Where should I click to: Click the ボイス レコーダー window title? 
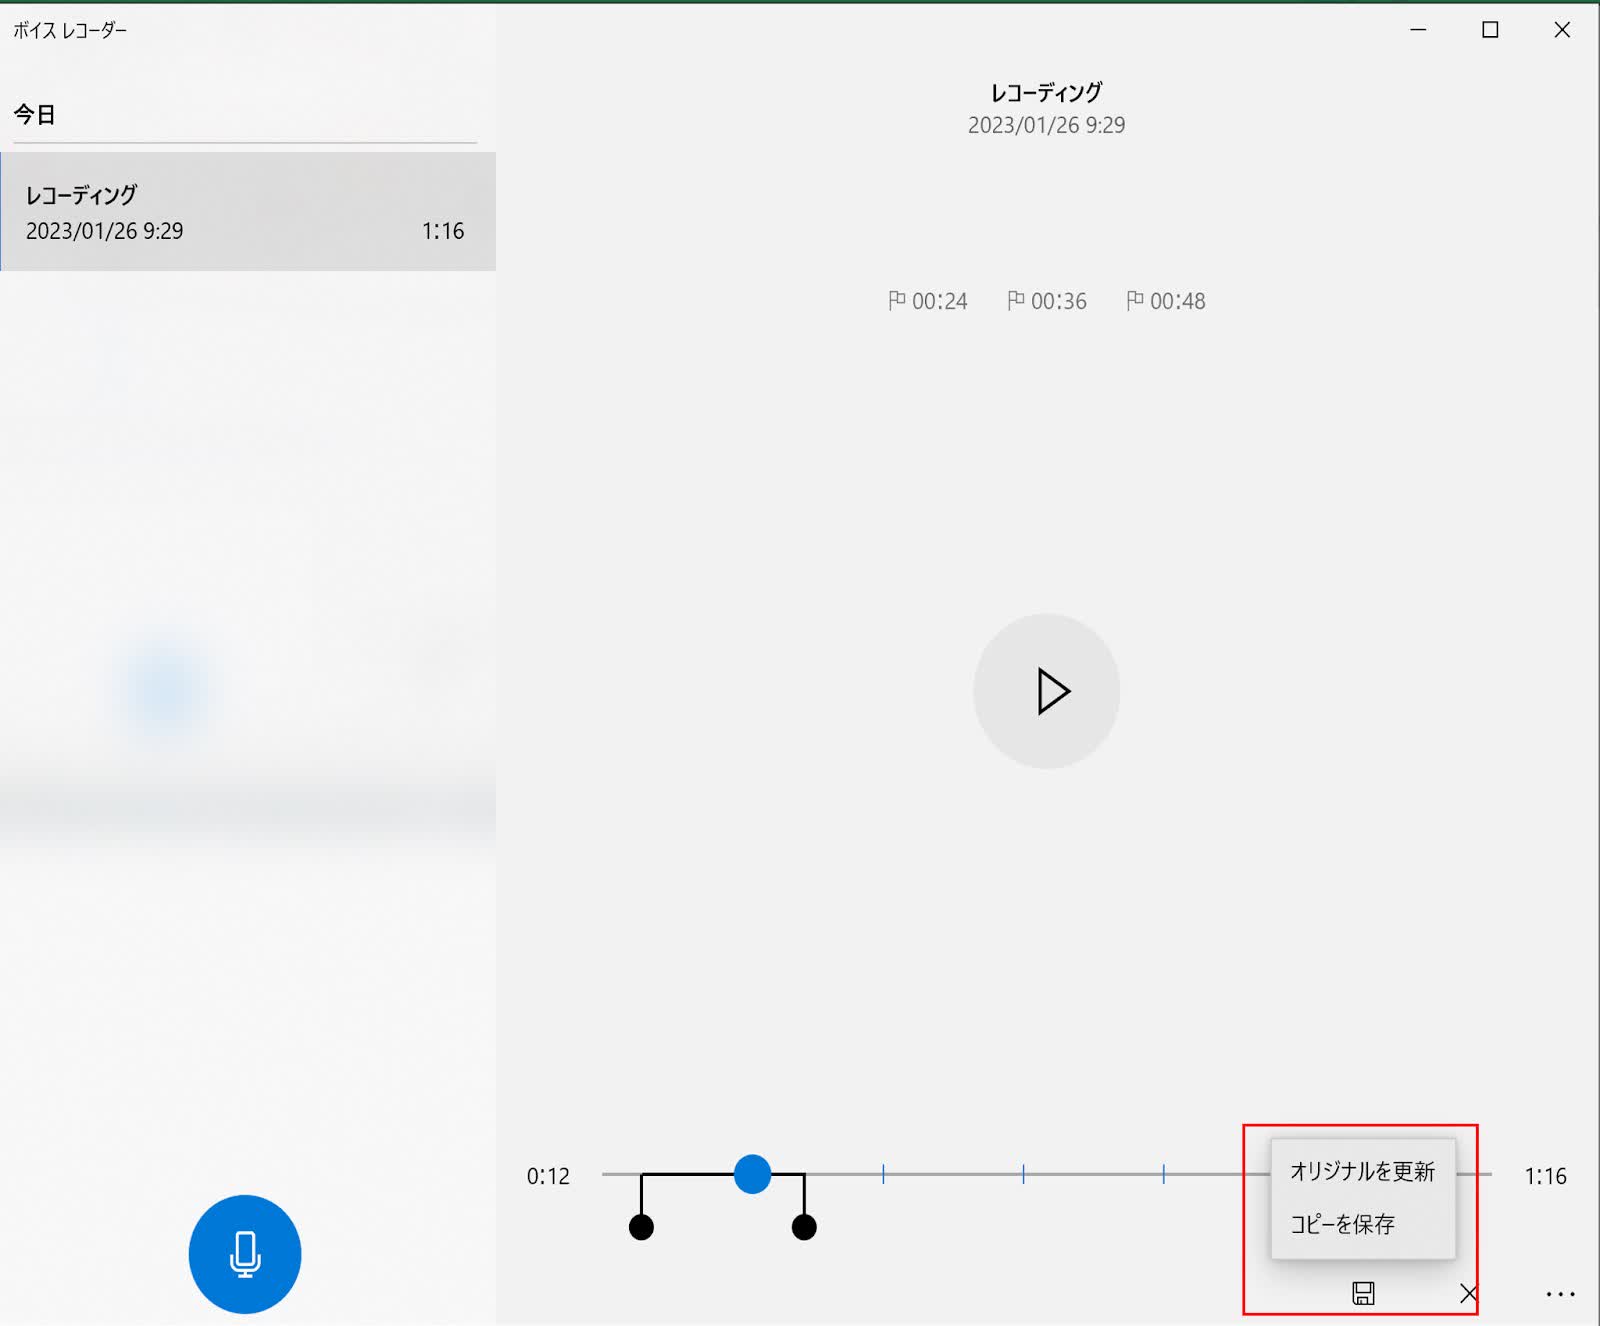click(70, 30)
